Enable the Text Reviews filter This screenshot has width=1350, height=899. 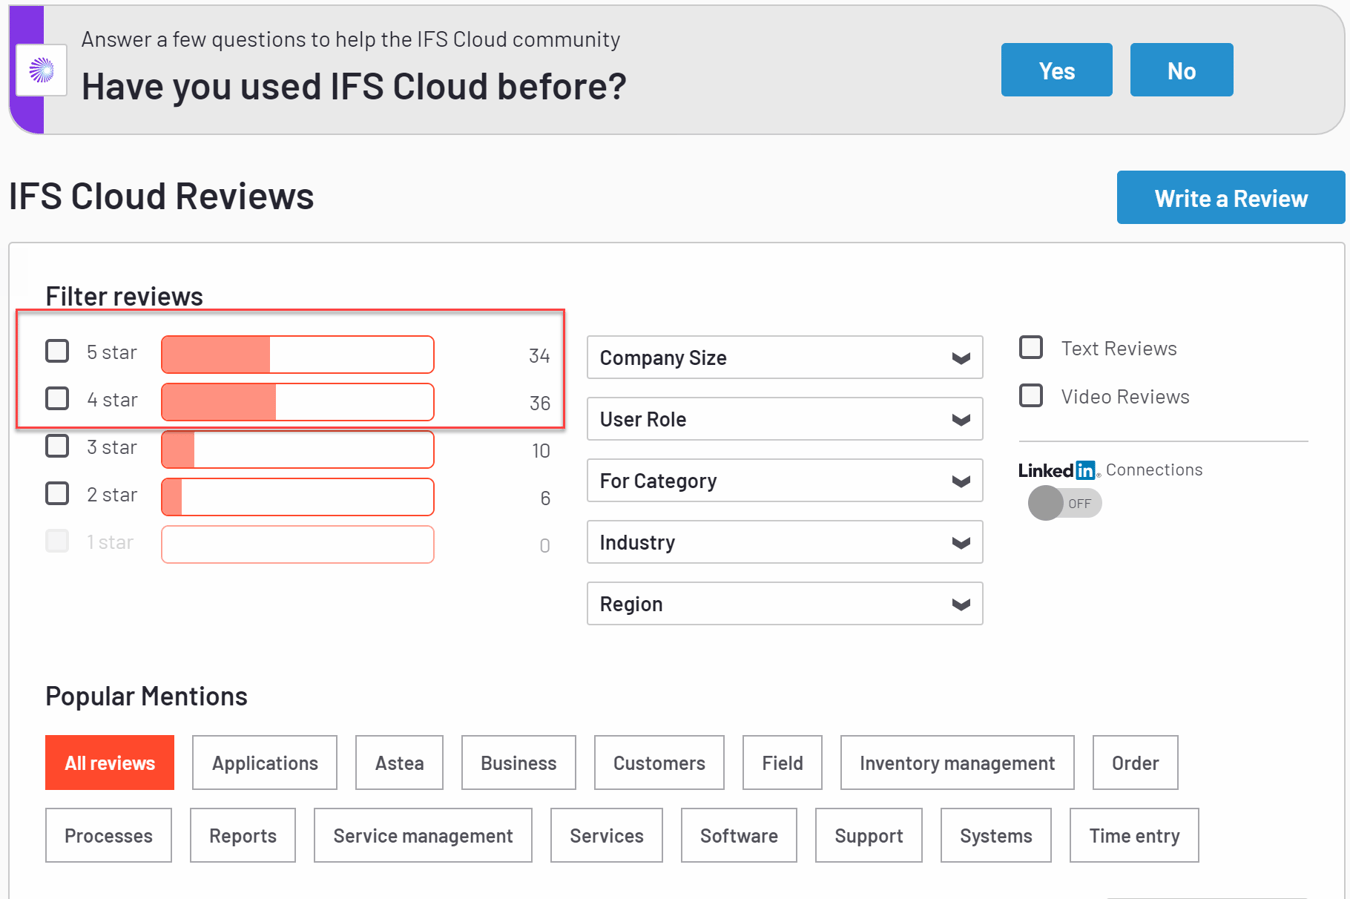[x=1031, y=347]
